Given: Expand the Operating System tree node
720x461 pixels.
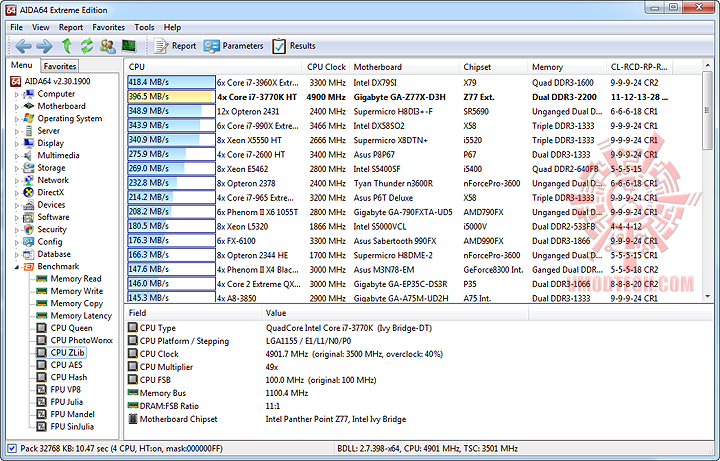Looking at the screenshot, I should click(x=17, y=119).
